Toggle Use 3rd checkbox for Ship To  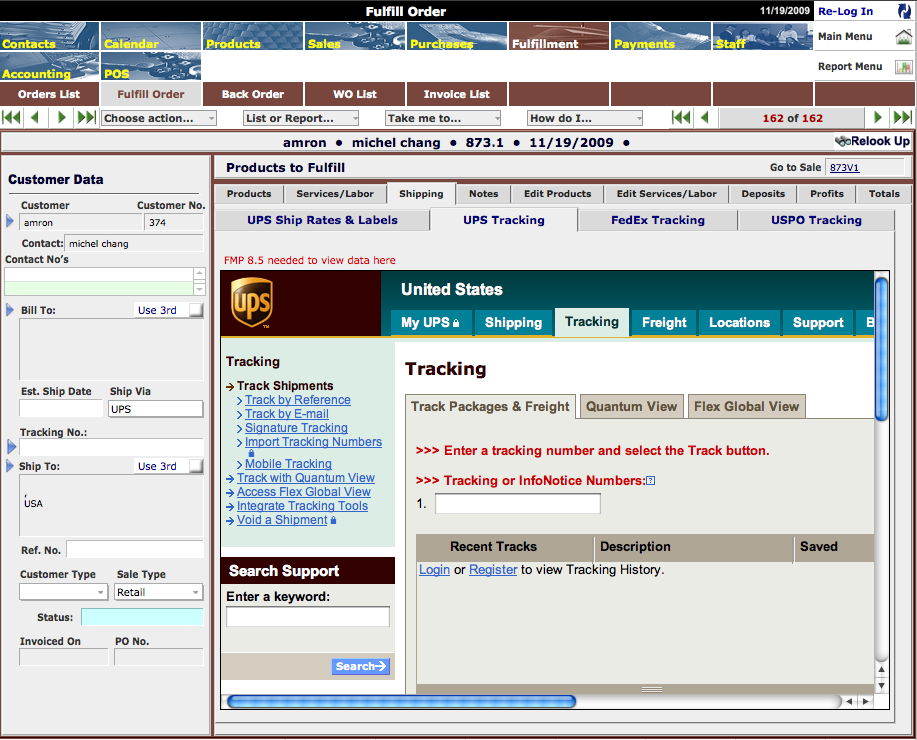click(196, 466)
